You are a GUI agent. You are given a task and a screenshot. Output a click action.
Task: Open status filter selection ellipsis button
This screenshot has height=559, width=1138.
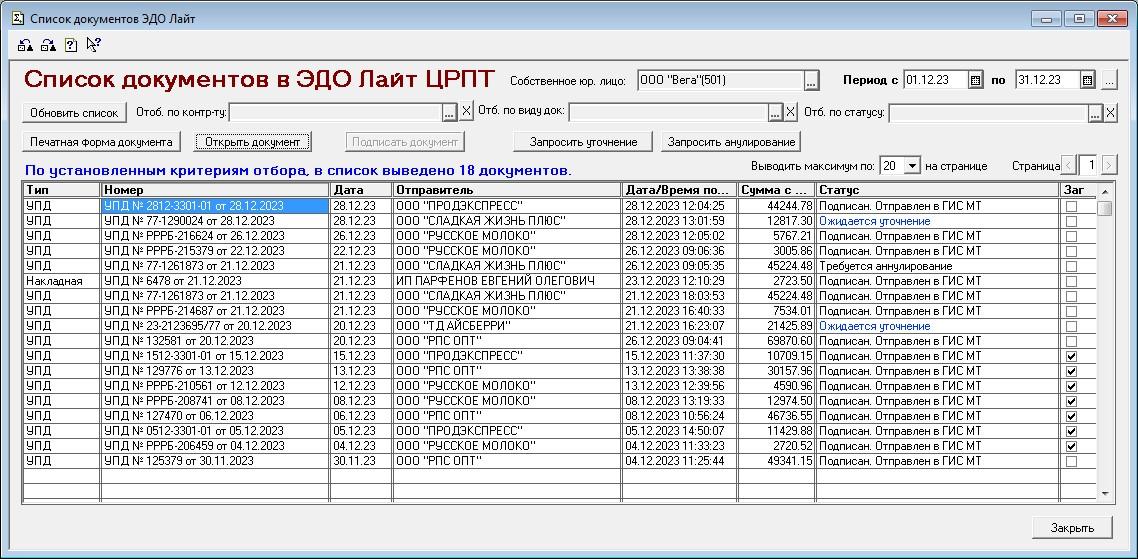point(1095,113)
